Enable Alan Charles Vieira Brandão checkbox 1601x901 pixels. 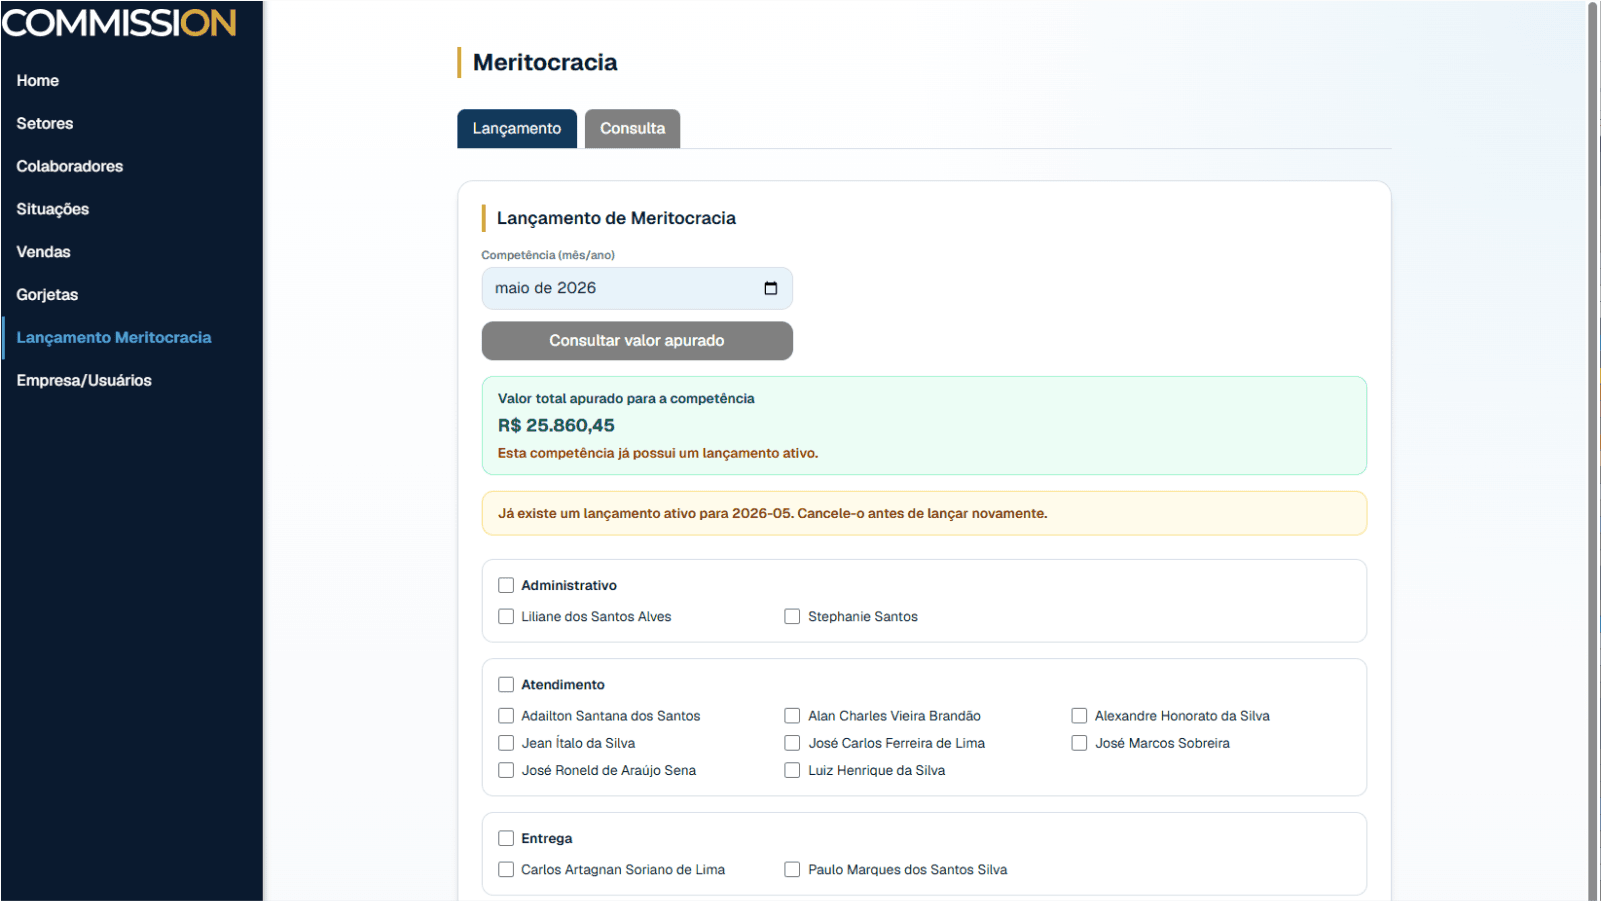(x=792, y=715)
